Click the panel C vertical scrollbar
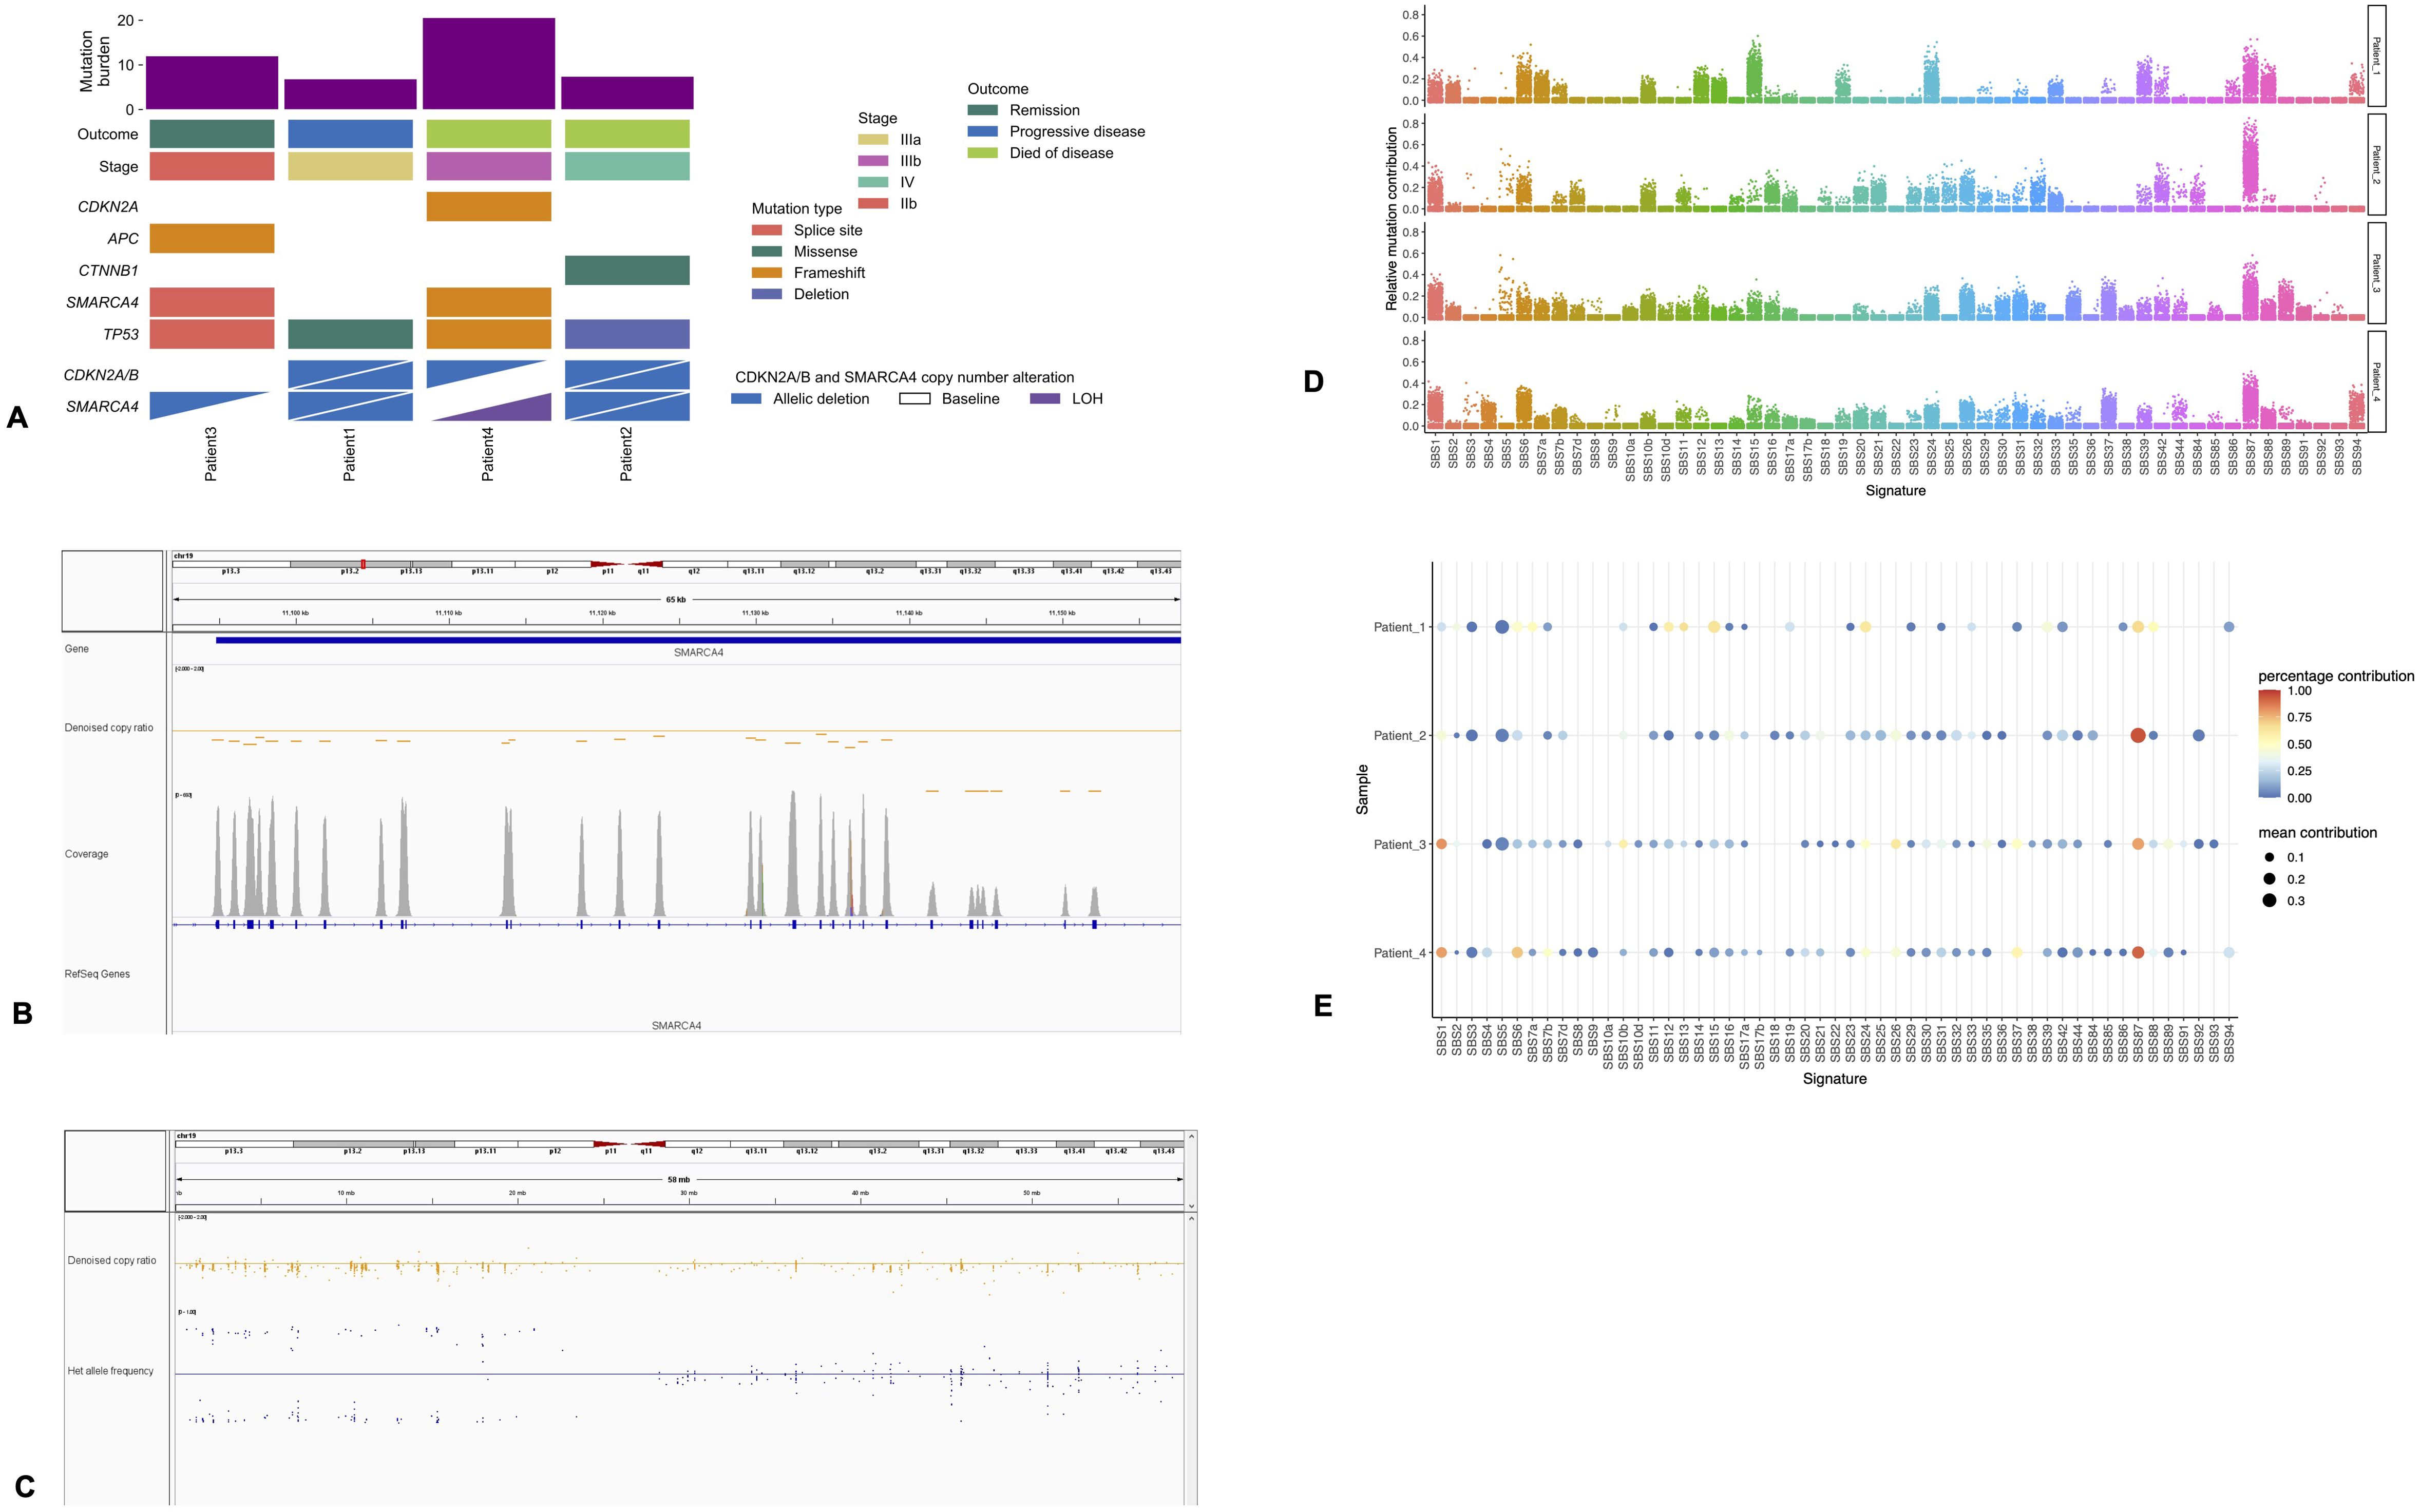This screenshot has height=1512, width=2420. pos(1191,1360)
